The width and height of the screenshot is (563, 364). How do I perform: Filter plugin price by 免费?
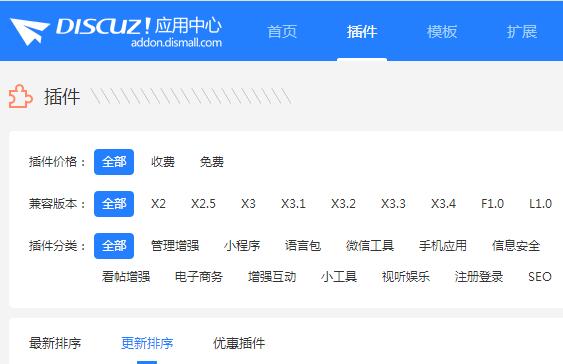(212, 162)
